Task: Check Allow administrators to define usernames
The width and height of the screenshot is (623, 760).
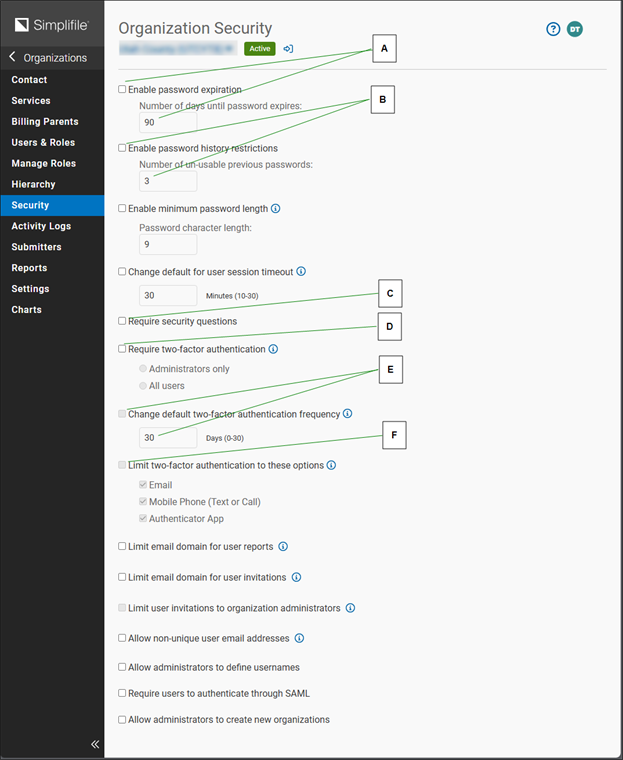Action: [122, 667]
